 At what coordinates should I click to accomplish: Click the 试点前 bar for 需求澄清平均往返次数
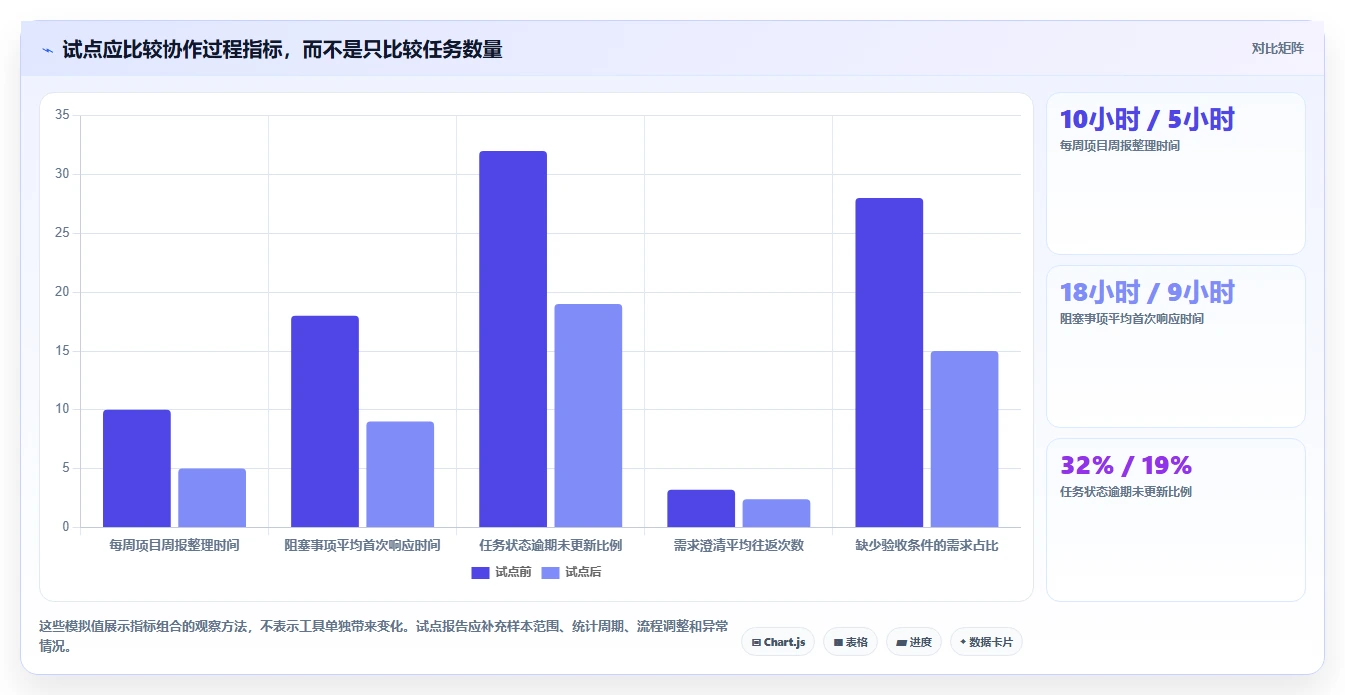tap(701, 508)
